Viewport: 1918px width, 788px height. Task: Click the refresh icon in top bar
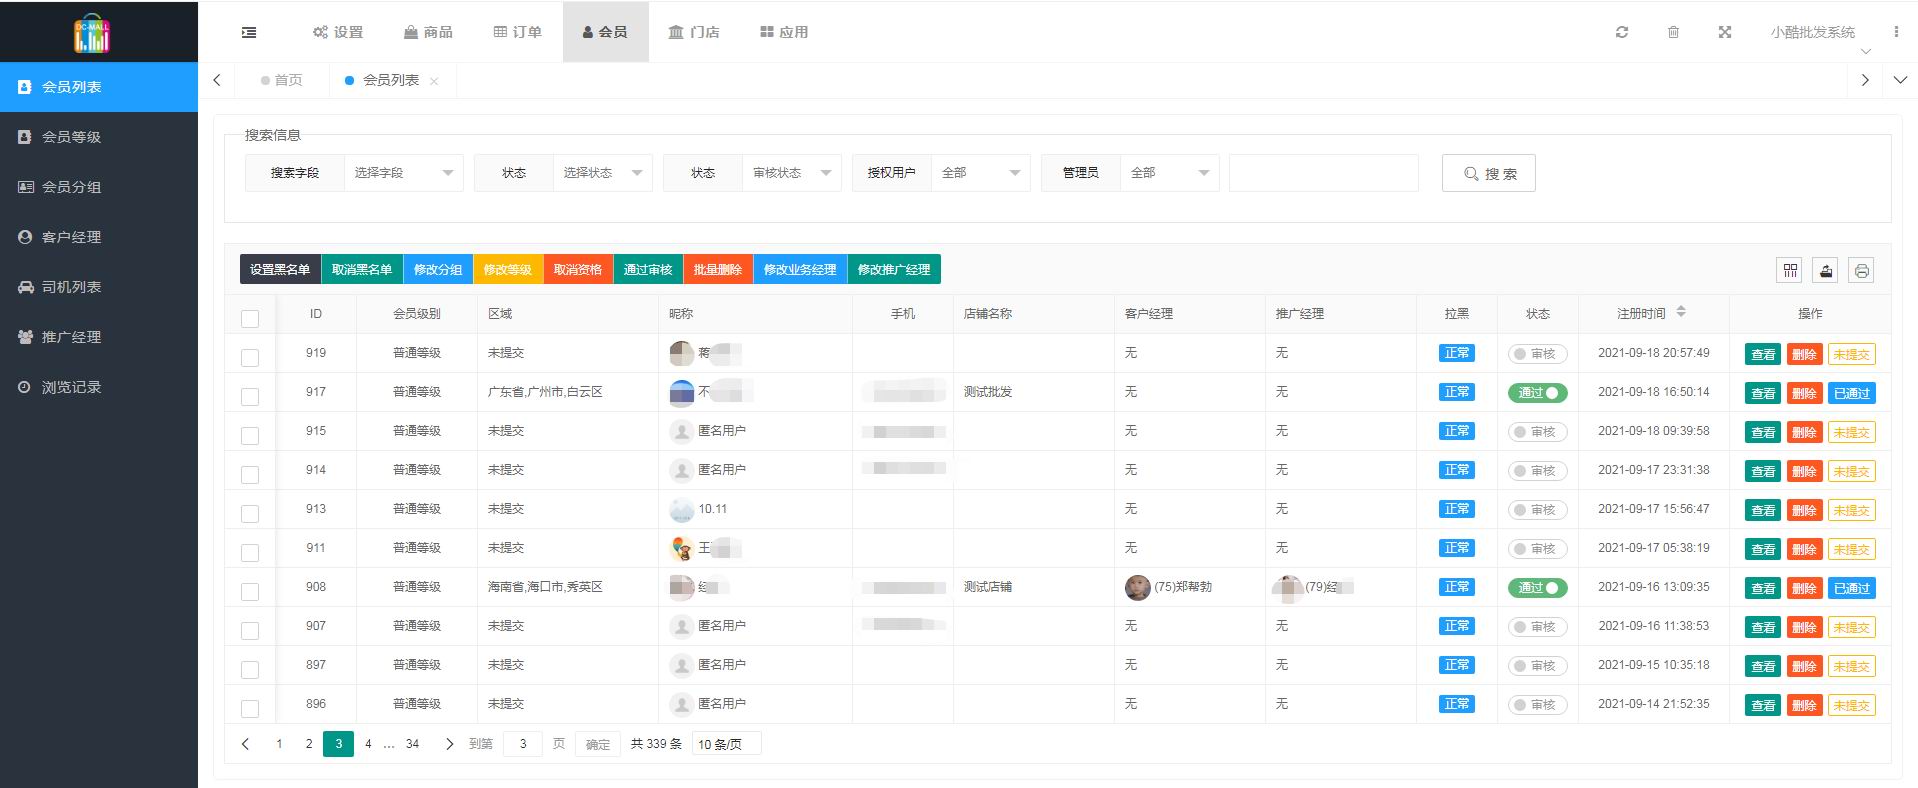point(1622,32)
